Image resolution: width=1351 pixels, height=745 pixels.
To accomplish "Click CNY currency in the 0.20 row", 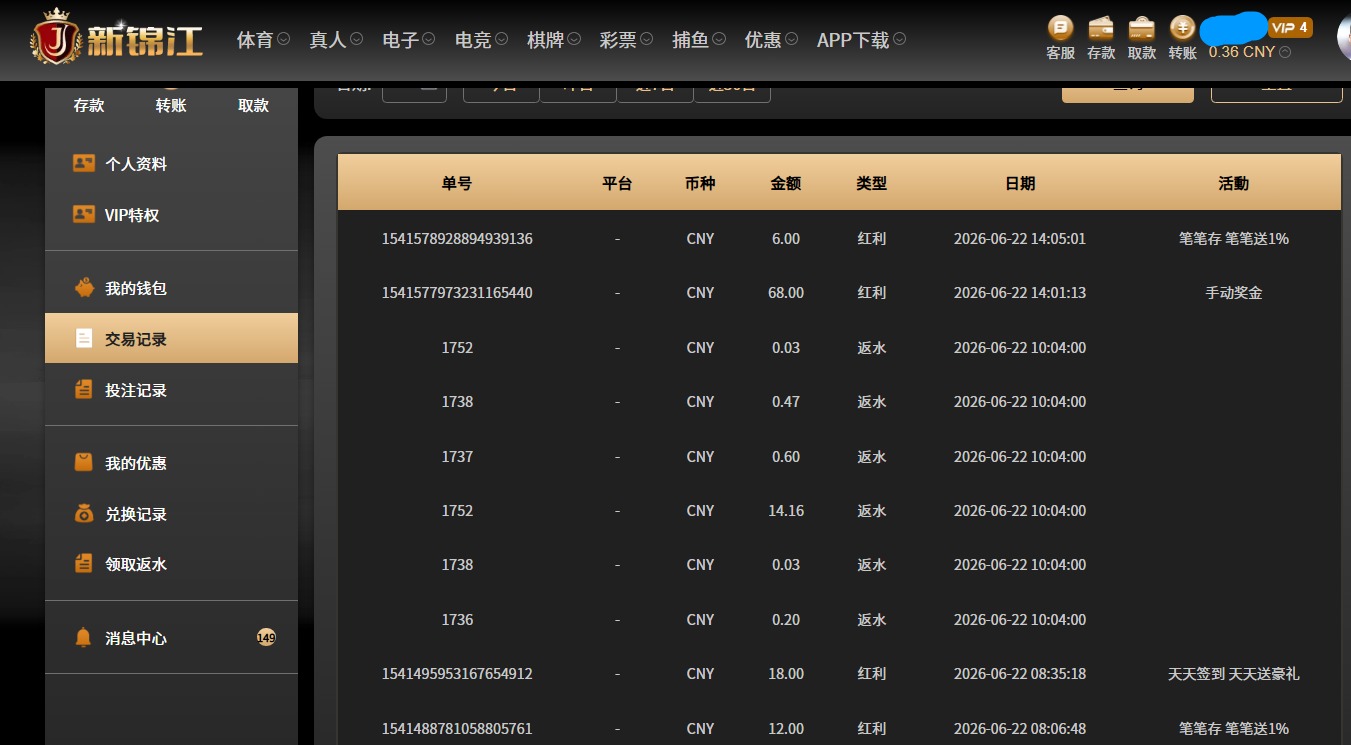I will pos(700,619).
